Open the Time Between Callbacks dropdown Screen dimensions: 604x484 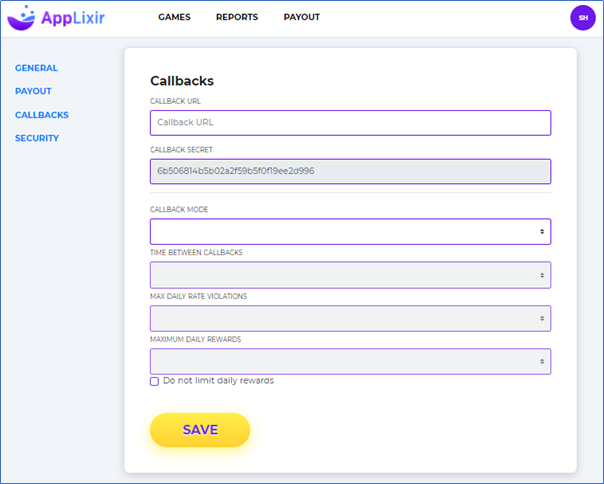(x=350, y=275)
